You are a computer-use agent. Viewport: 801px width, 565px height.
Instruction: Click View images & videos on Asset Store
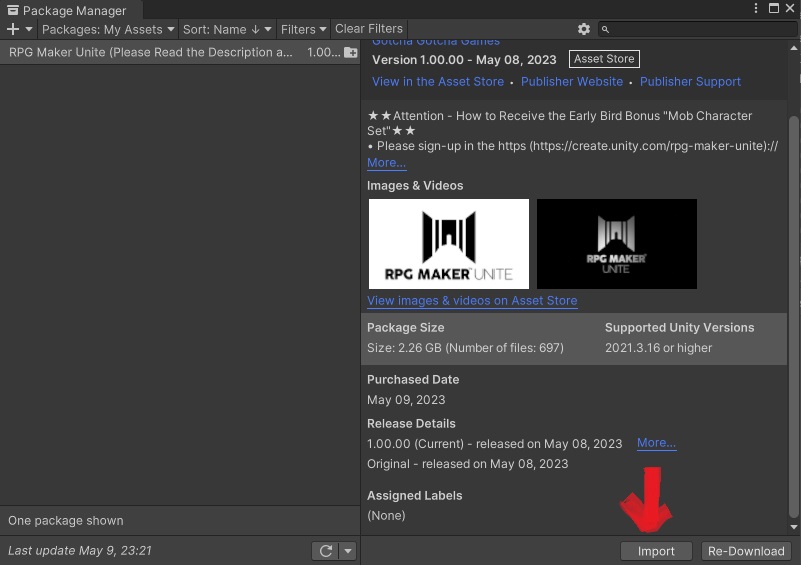472,300
